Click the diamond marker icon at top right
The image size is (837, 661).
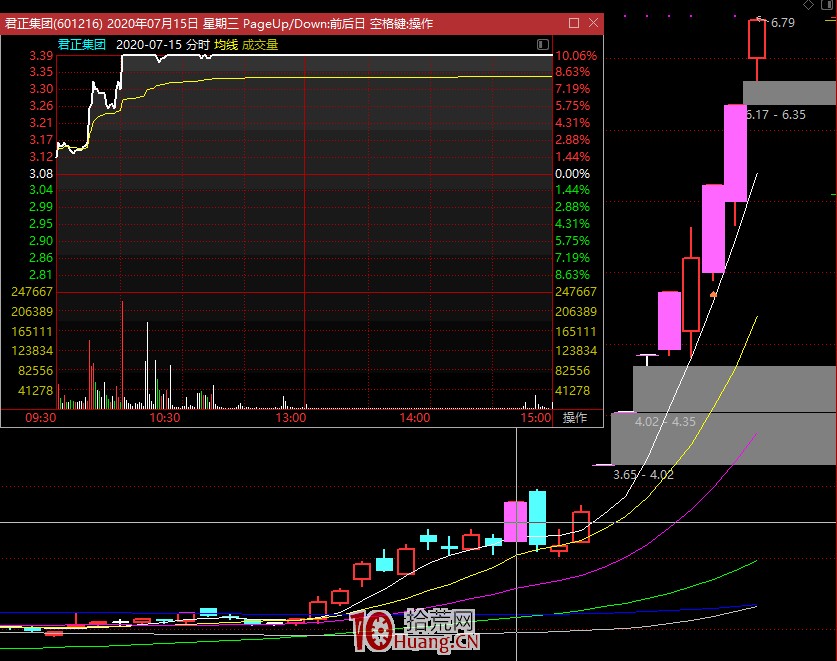tap(808, 6)
